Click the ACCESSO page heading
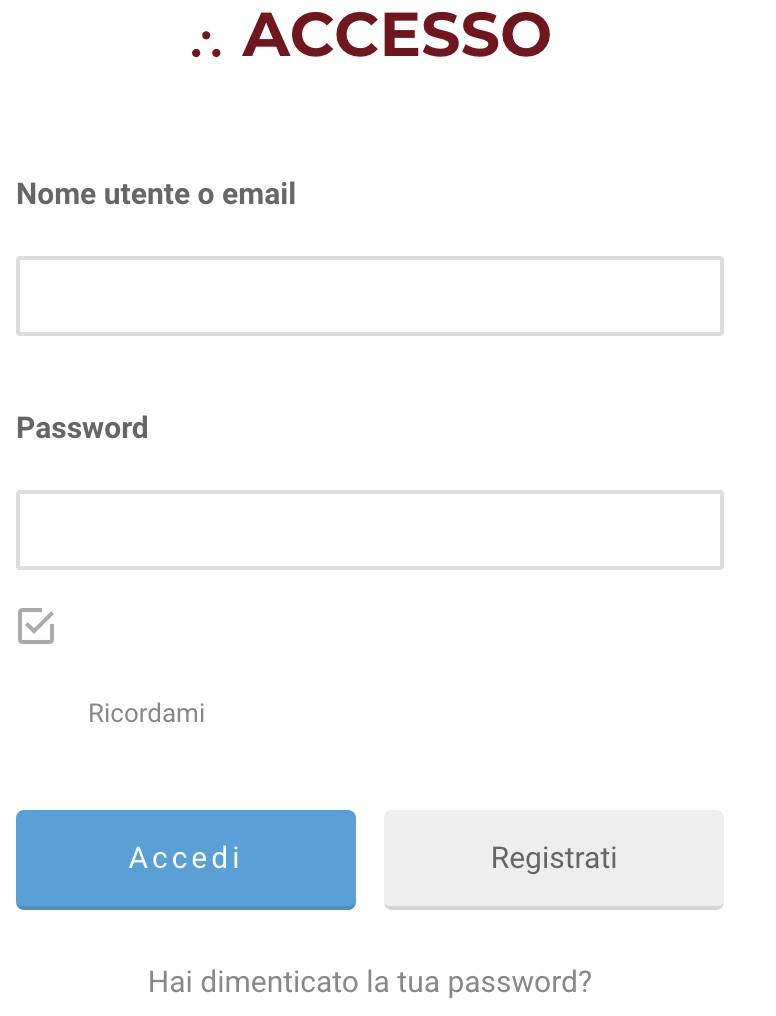776x1016 pixels. tap(396, 36)
